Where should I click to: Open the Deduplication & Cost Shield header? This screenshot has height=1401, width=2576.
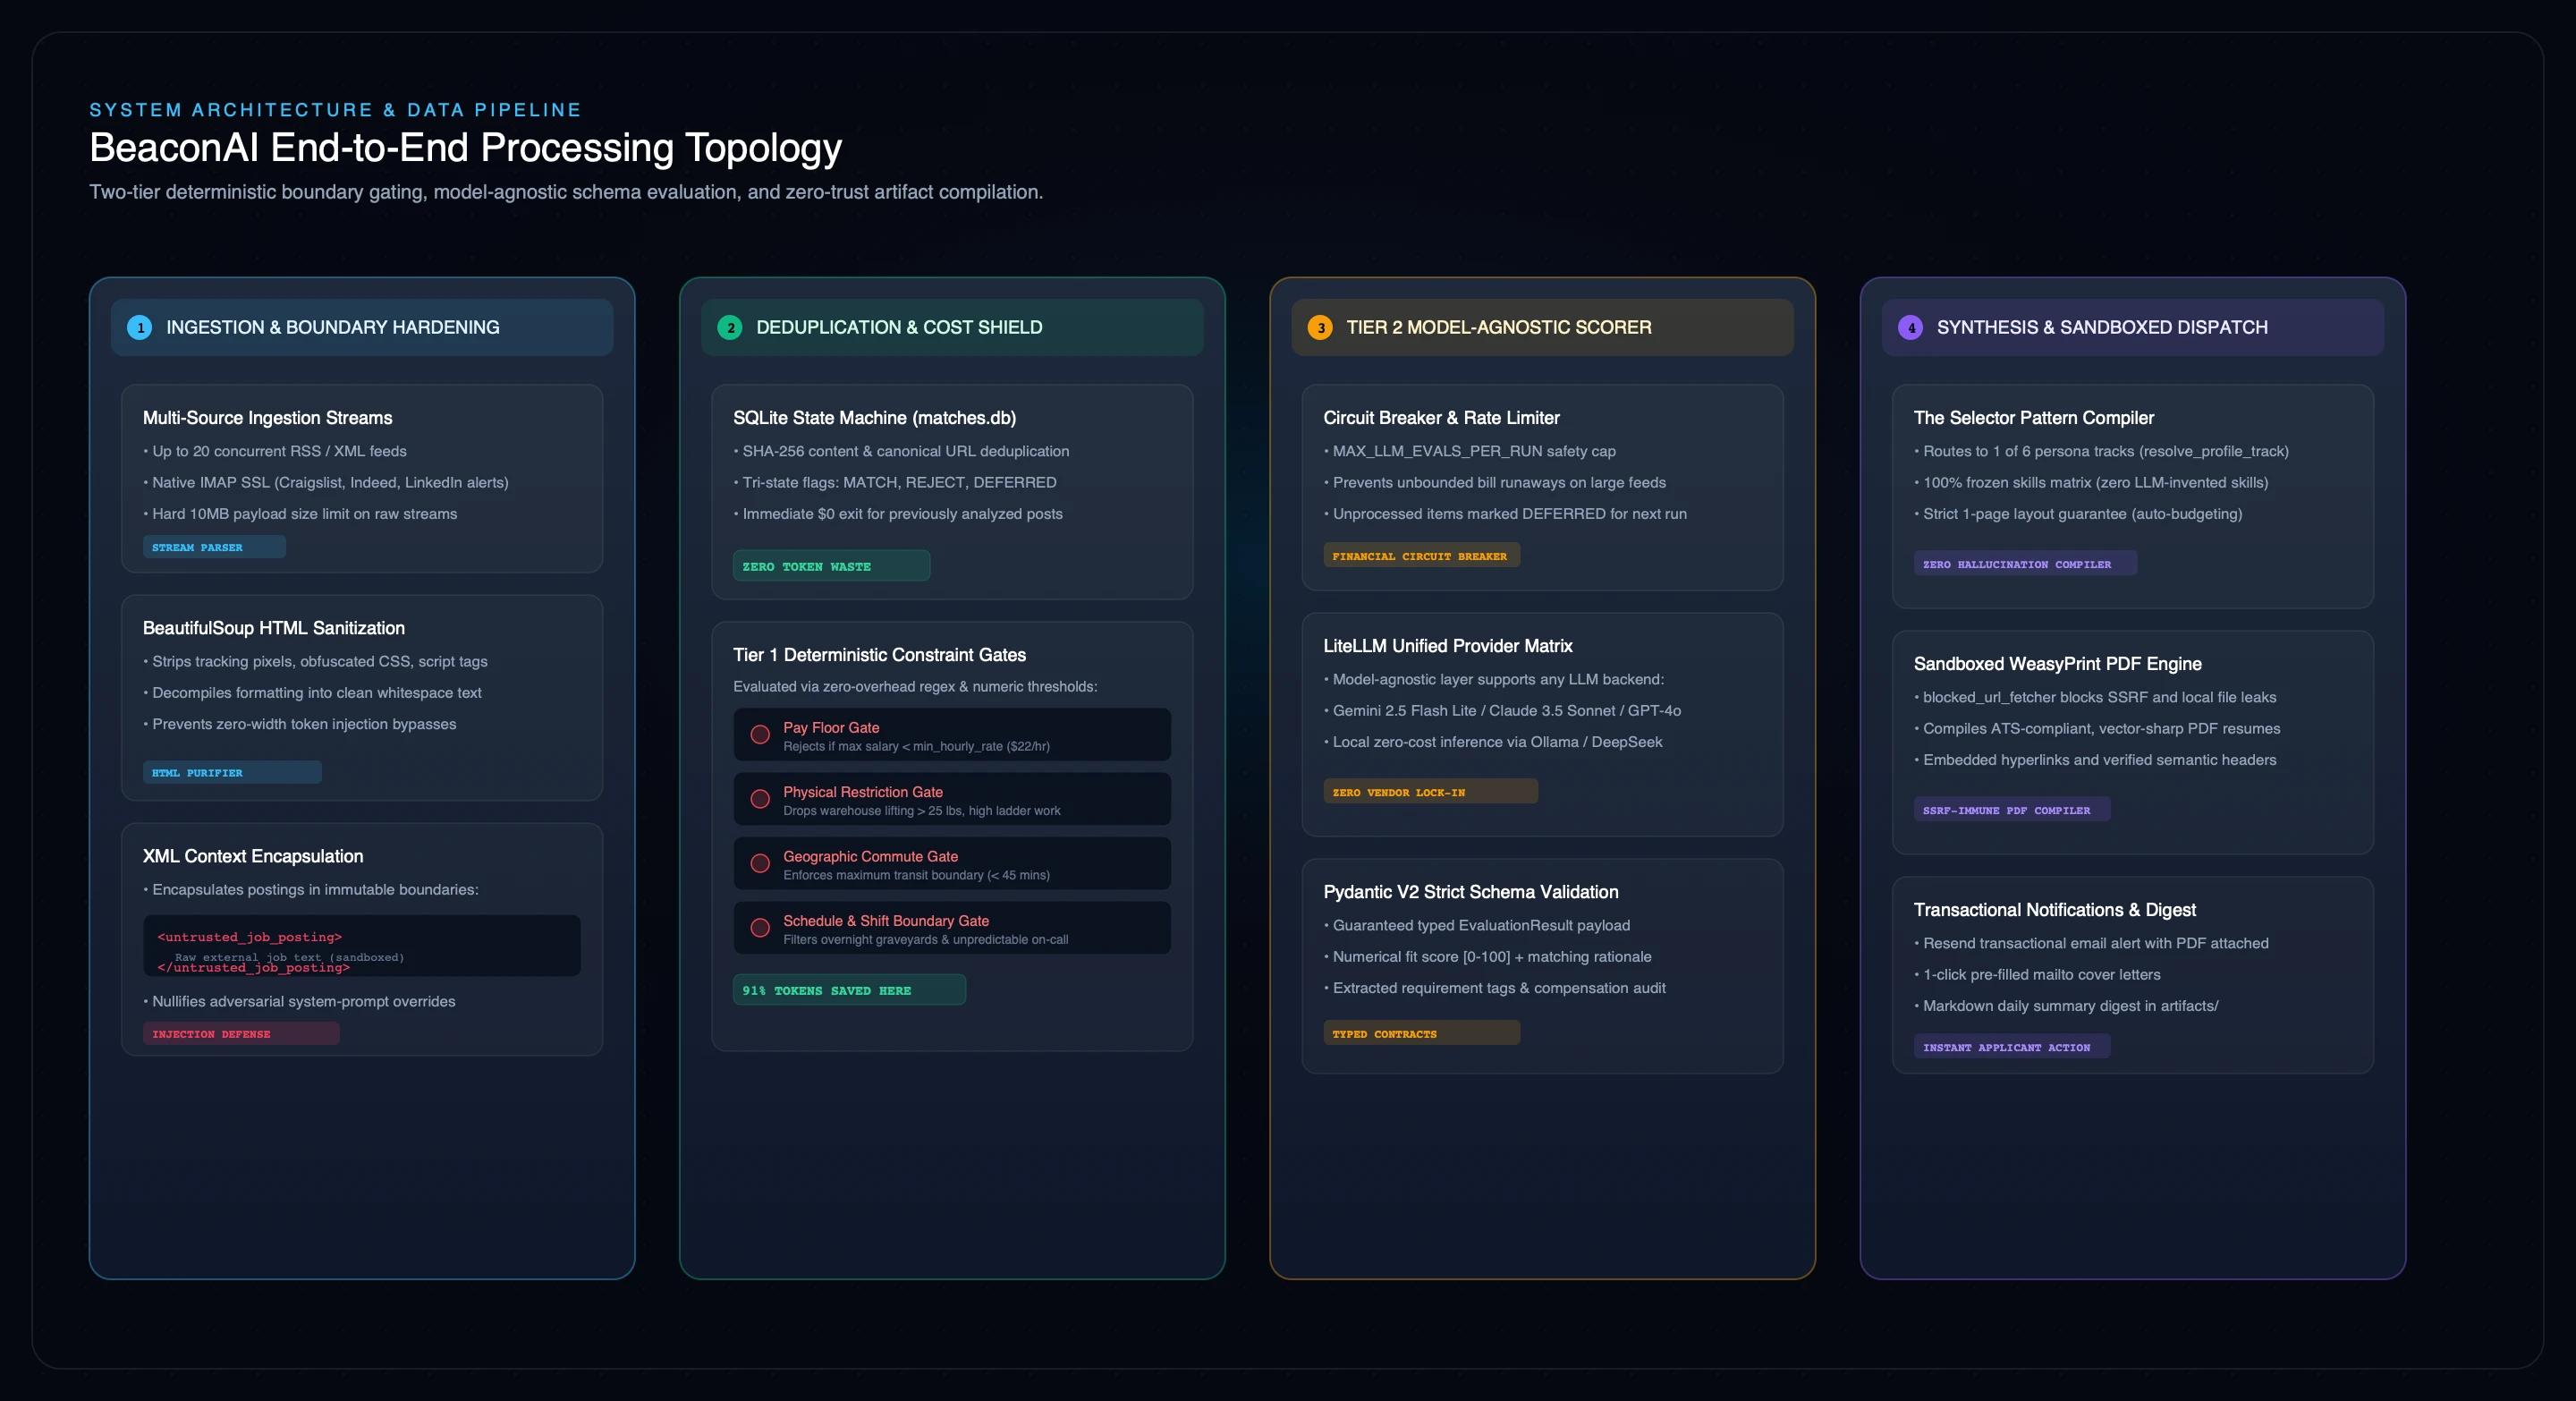(952, 327)
